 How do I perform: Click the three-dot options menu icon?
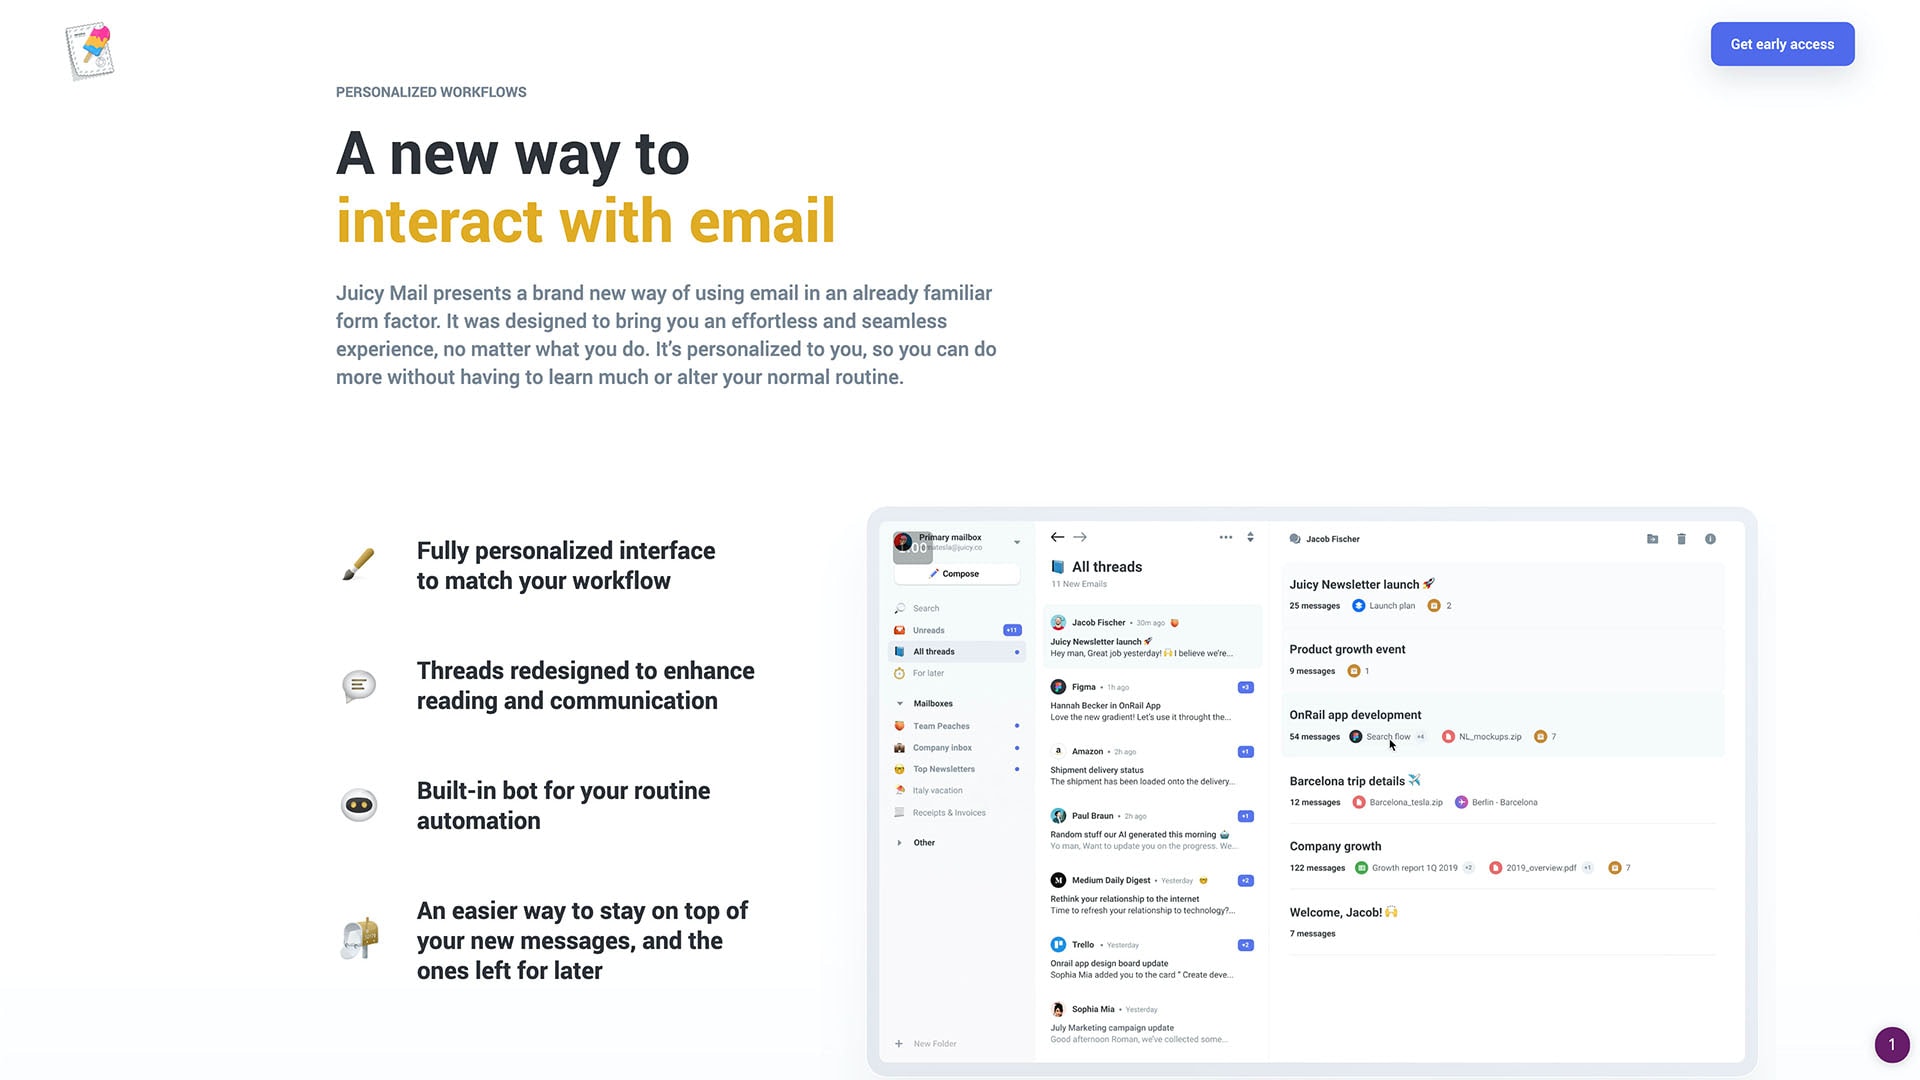[x=1225, y=537]
